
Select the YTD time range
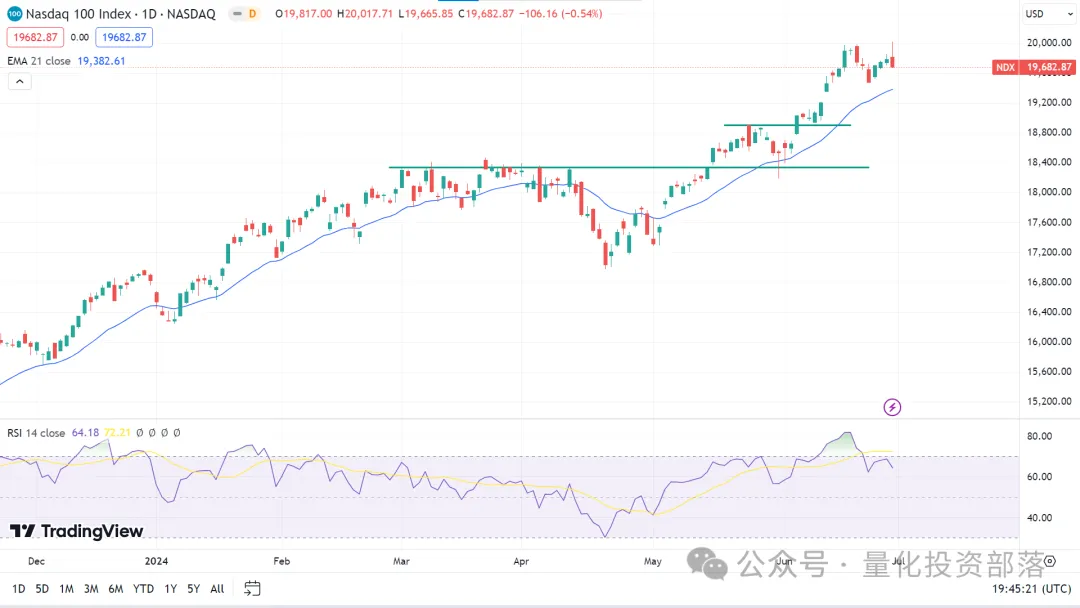(142, 589)
